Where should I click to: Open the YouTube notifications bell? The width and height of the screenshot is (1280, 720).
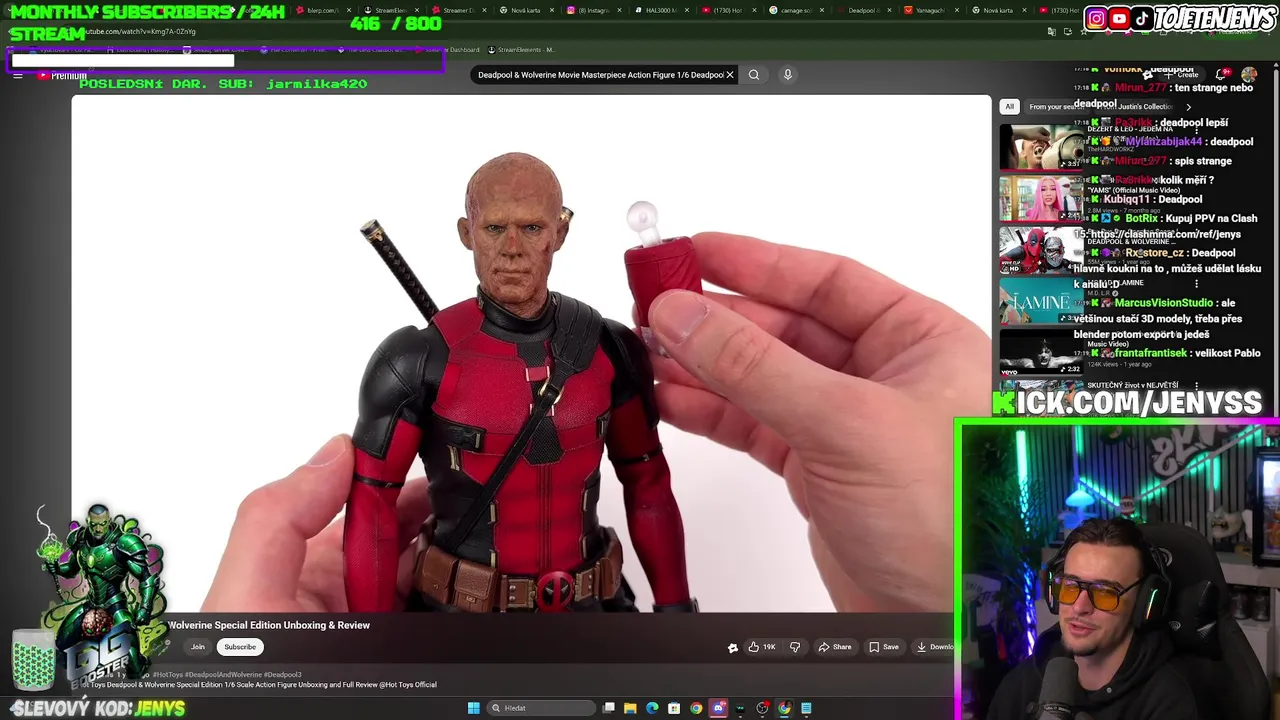click(1223, 75)
